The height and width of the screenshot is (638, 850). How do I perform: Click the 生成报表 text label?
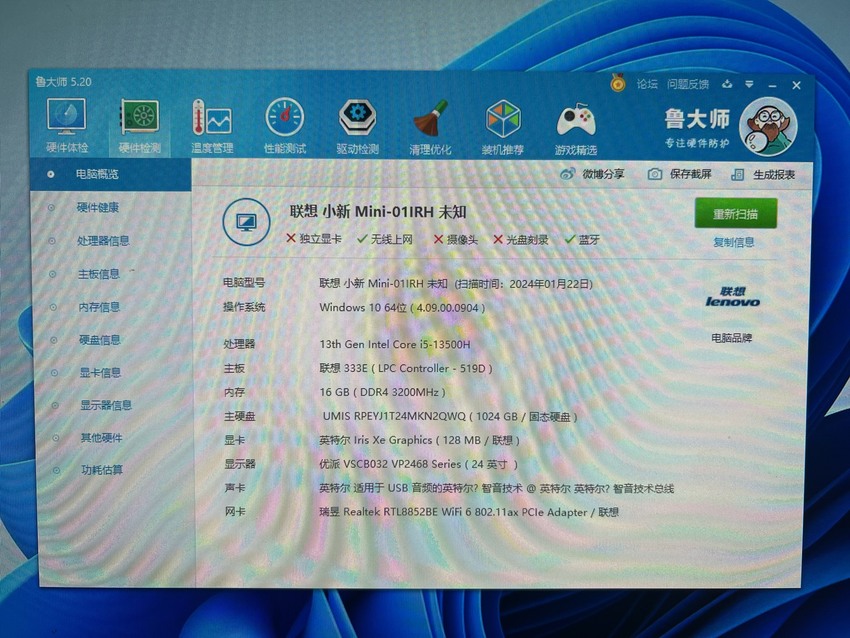click(x=774, y=175)
